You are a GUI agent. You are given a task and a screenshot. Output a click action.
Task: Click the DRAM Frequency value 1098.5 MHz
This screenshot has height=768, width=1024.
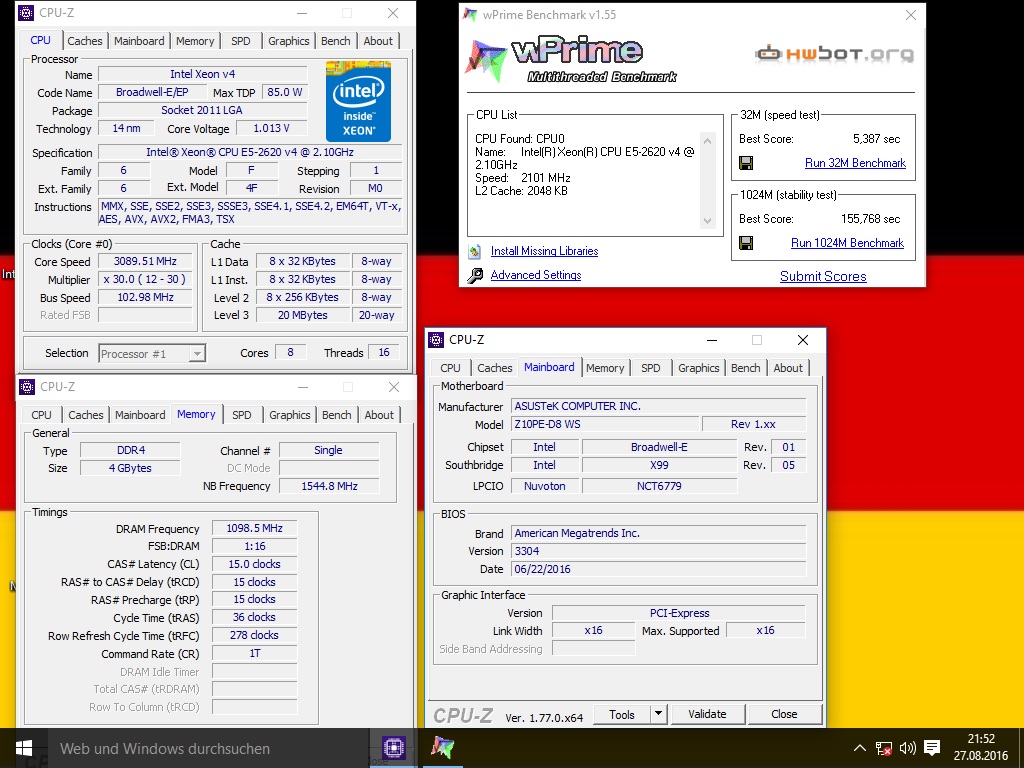255,528
